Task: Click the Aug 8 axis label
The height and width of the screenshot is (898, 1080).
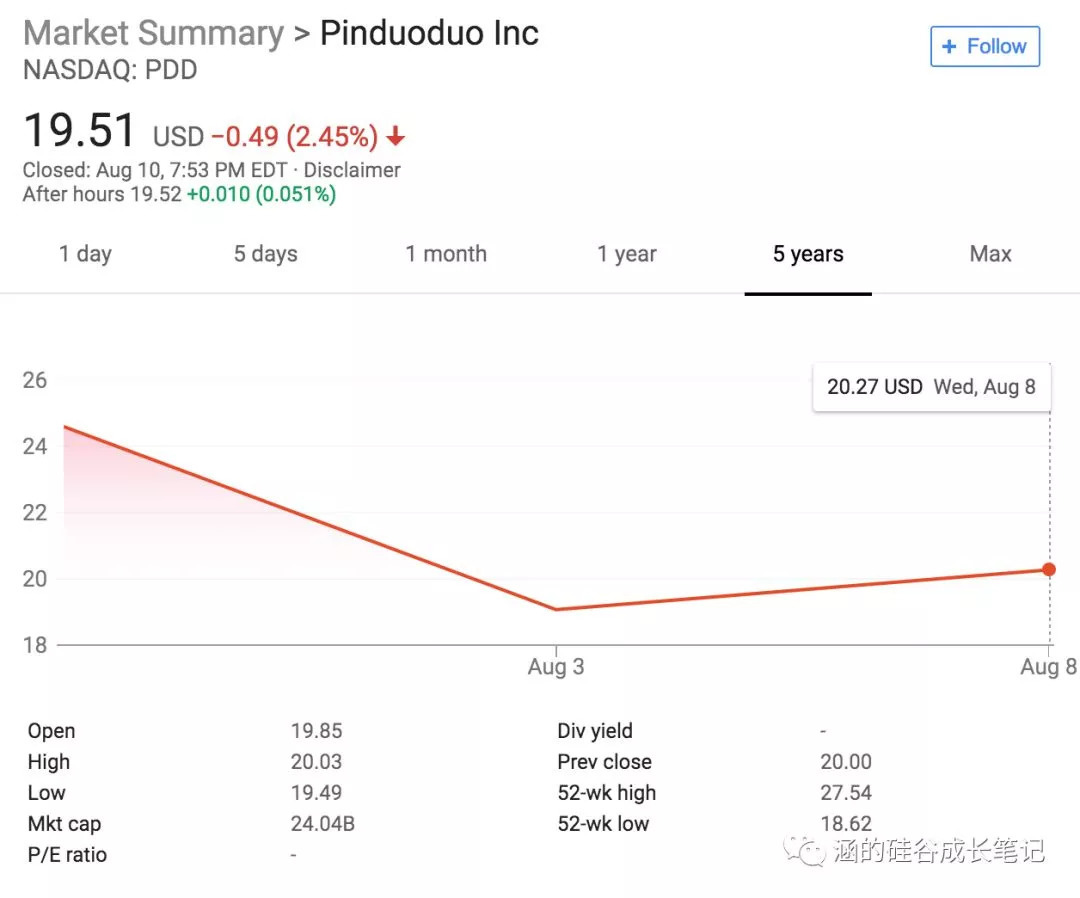Action: tap(1047, 667)
